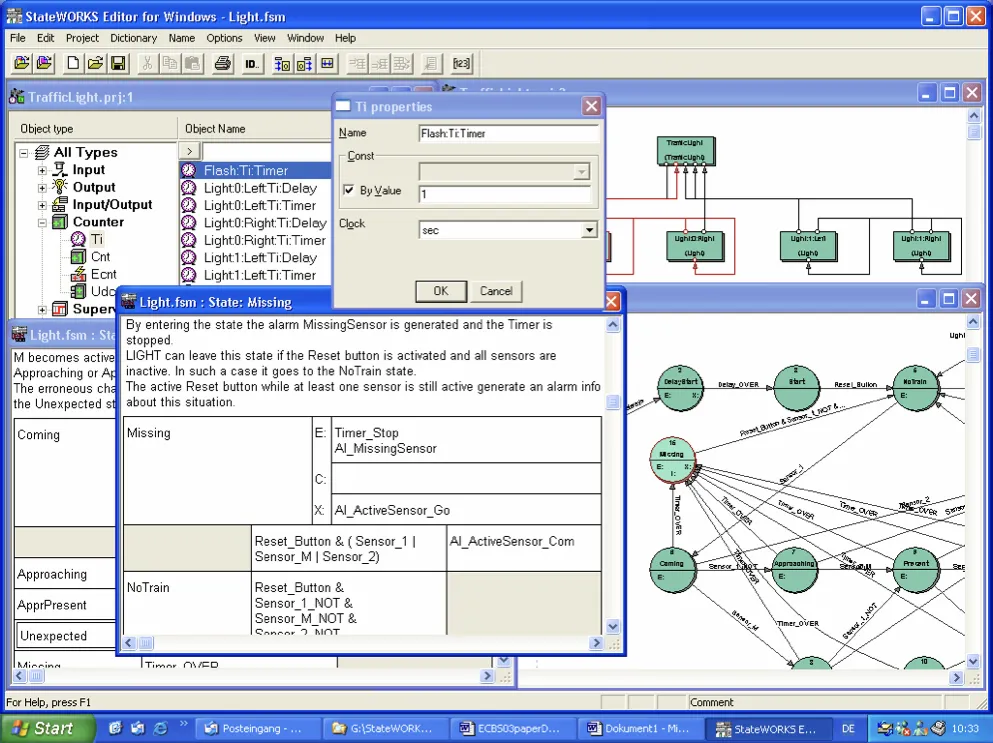Open the Project menu
Image resolution: width=993 pixels, height=743 pixels.
pos(82,38)
